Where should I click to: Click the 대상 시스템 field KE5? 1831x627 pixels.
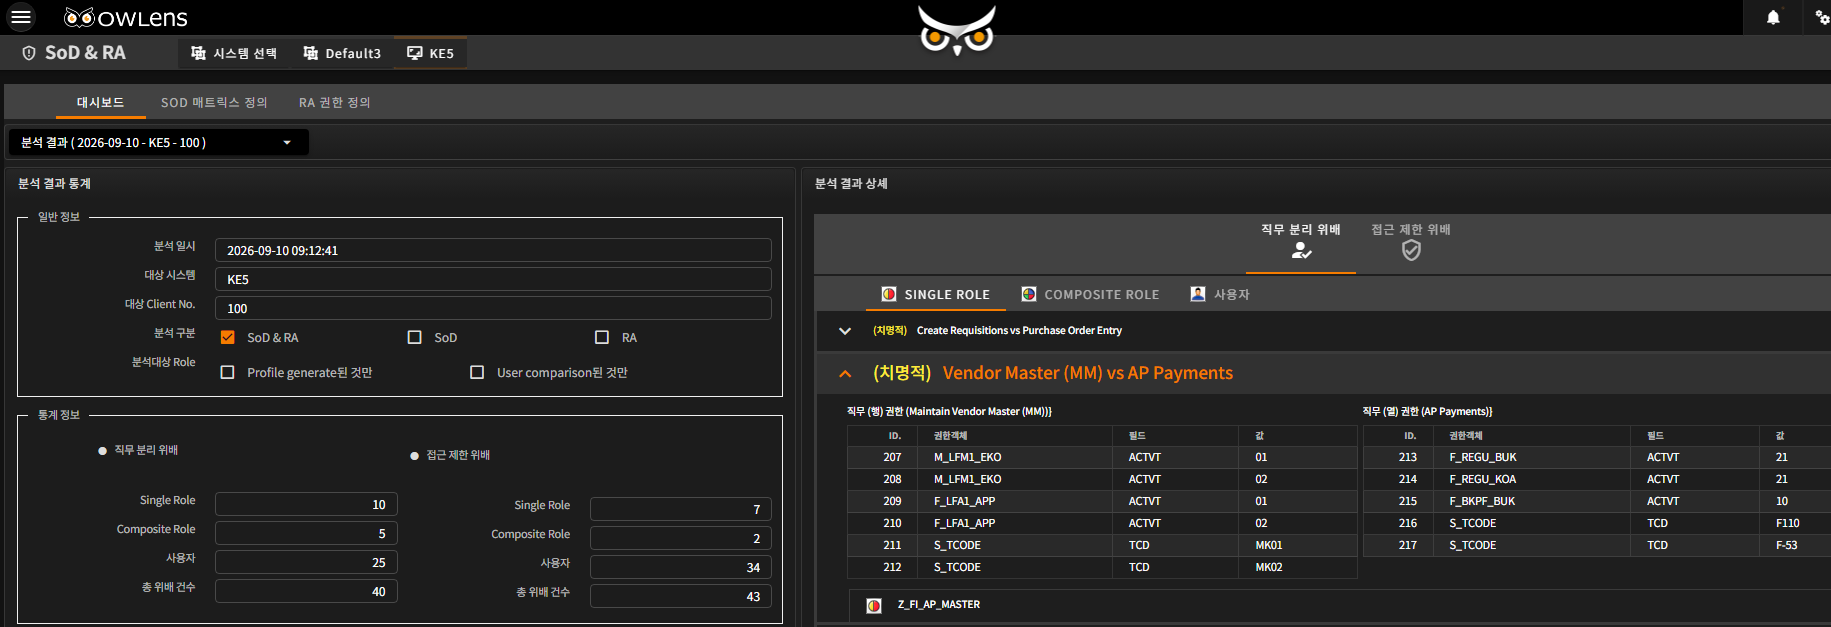pyautogui.click(x=493, y=279)
